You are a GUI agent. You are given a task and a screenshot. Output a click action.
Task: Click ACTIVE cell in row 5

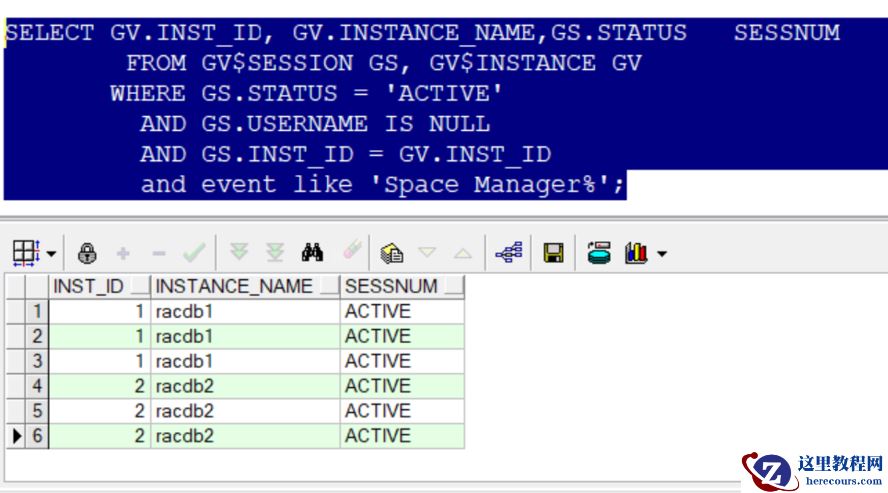coord(402,411)
